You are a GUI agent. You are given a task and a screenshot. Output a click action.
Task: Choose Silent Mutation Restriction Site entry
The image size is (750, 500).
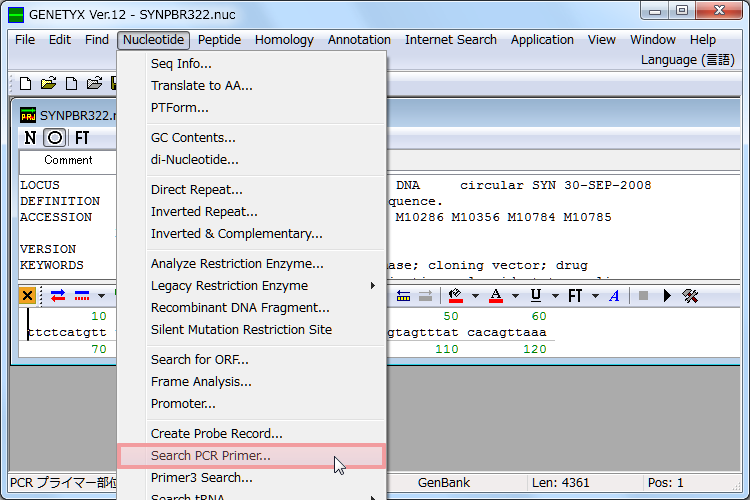252,330
